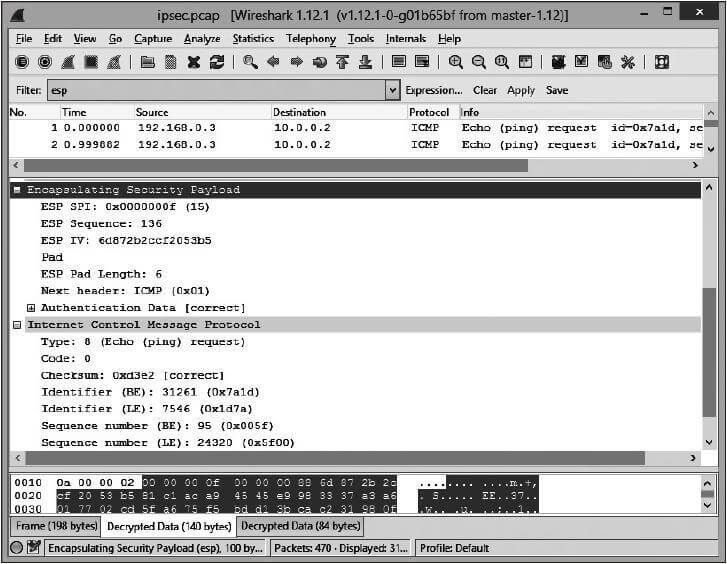Select packet 2 row at time 0.999882

(356, 145)
